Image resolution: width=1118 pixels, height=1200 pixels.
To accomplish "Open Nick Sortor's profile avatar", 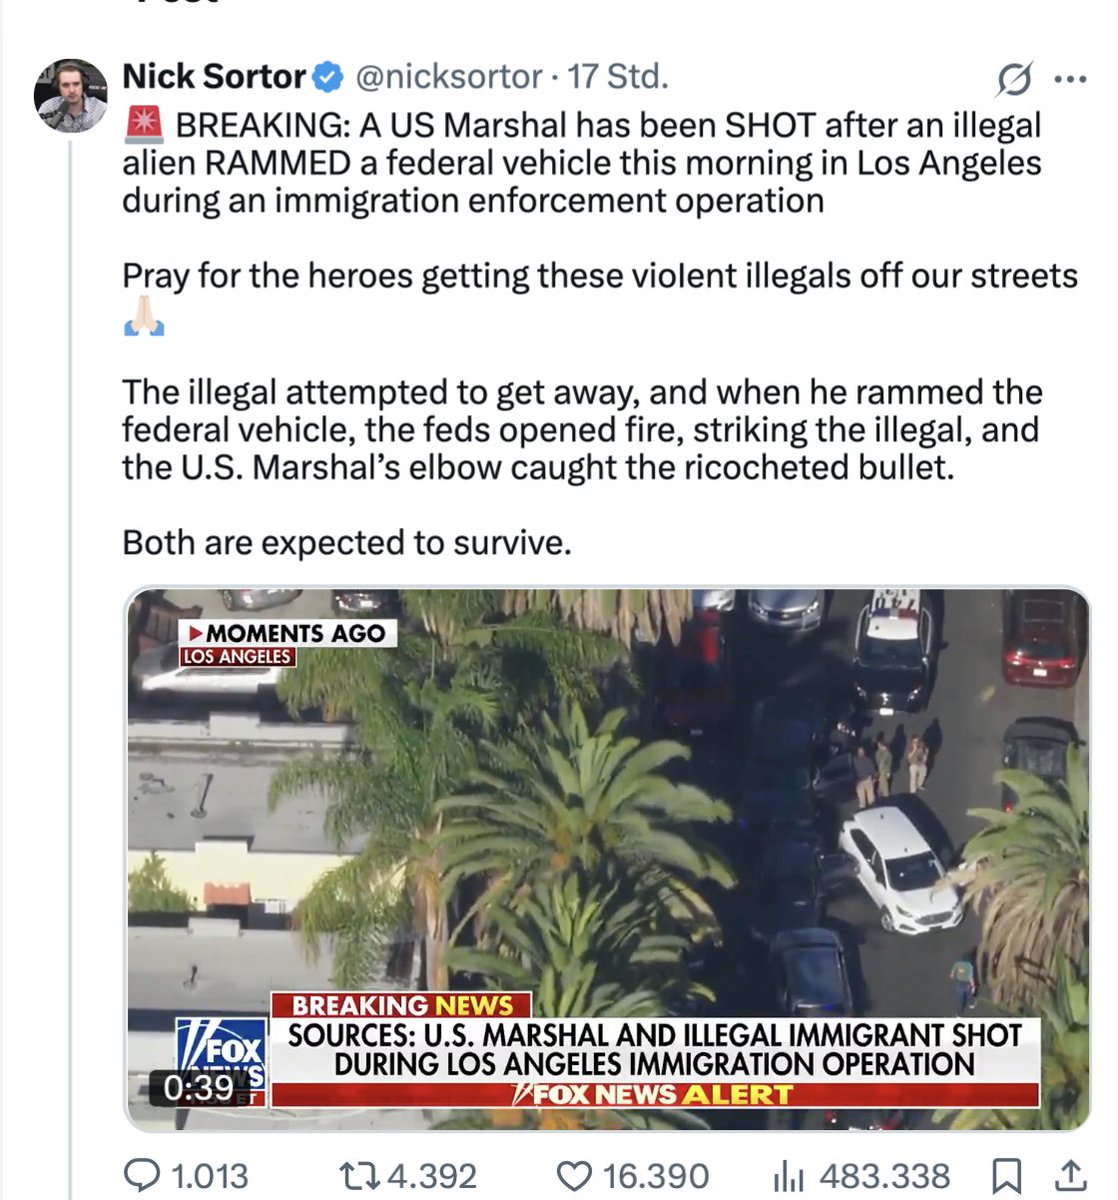I will [70, 96].
